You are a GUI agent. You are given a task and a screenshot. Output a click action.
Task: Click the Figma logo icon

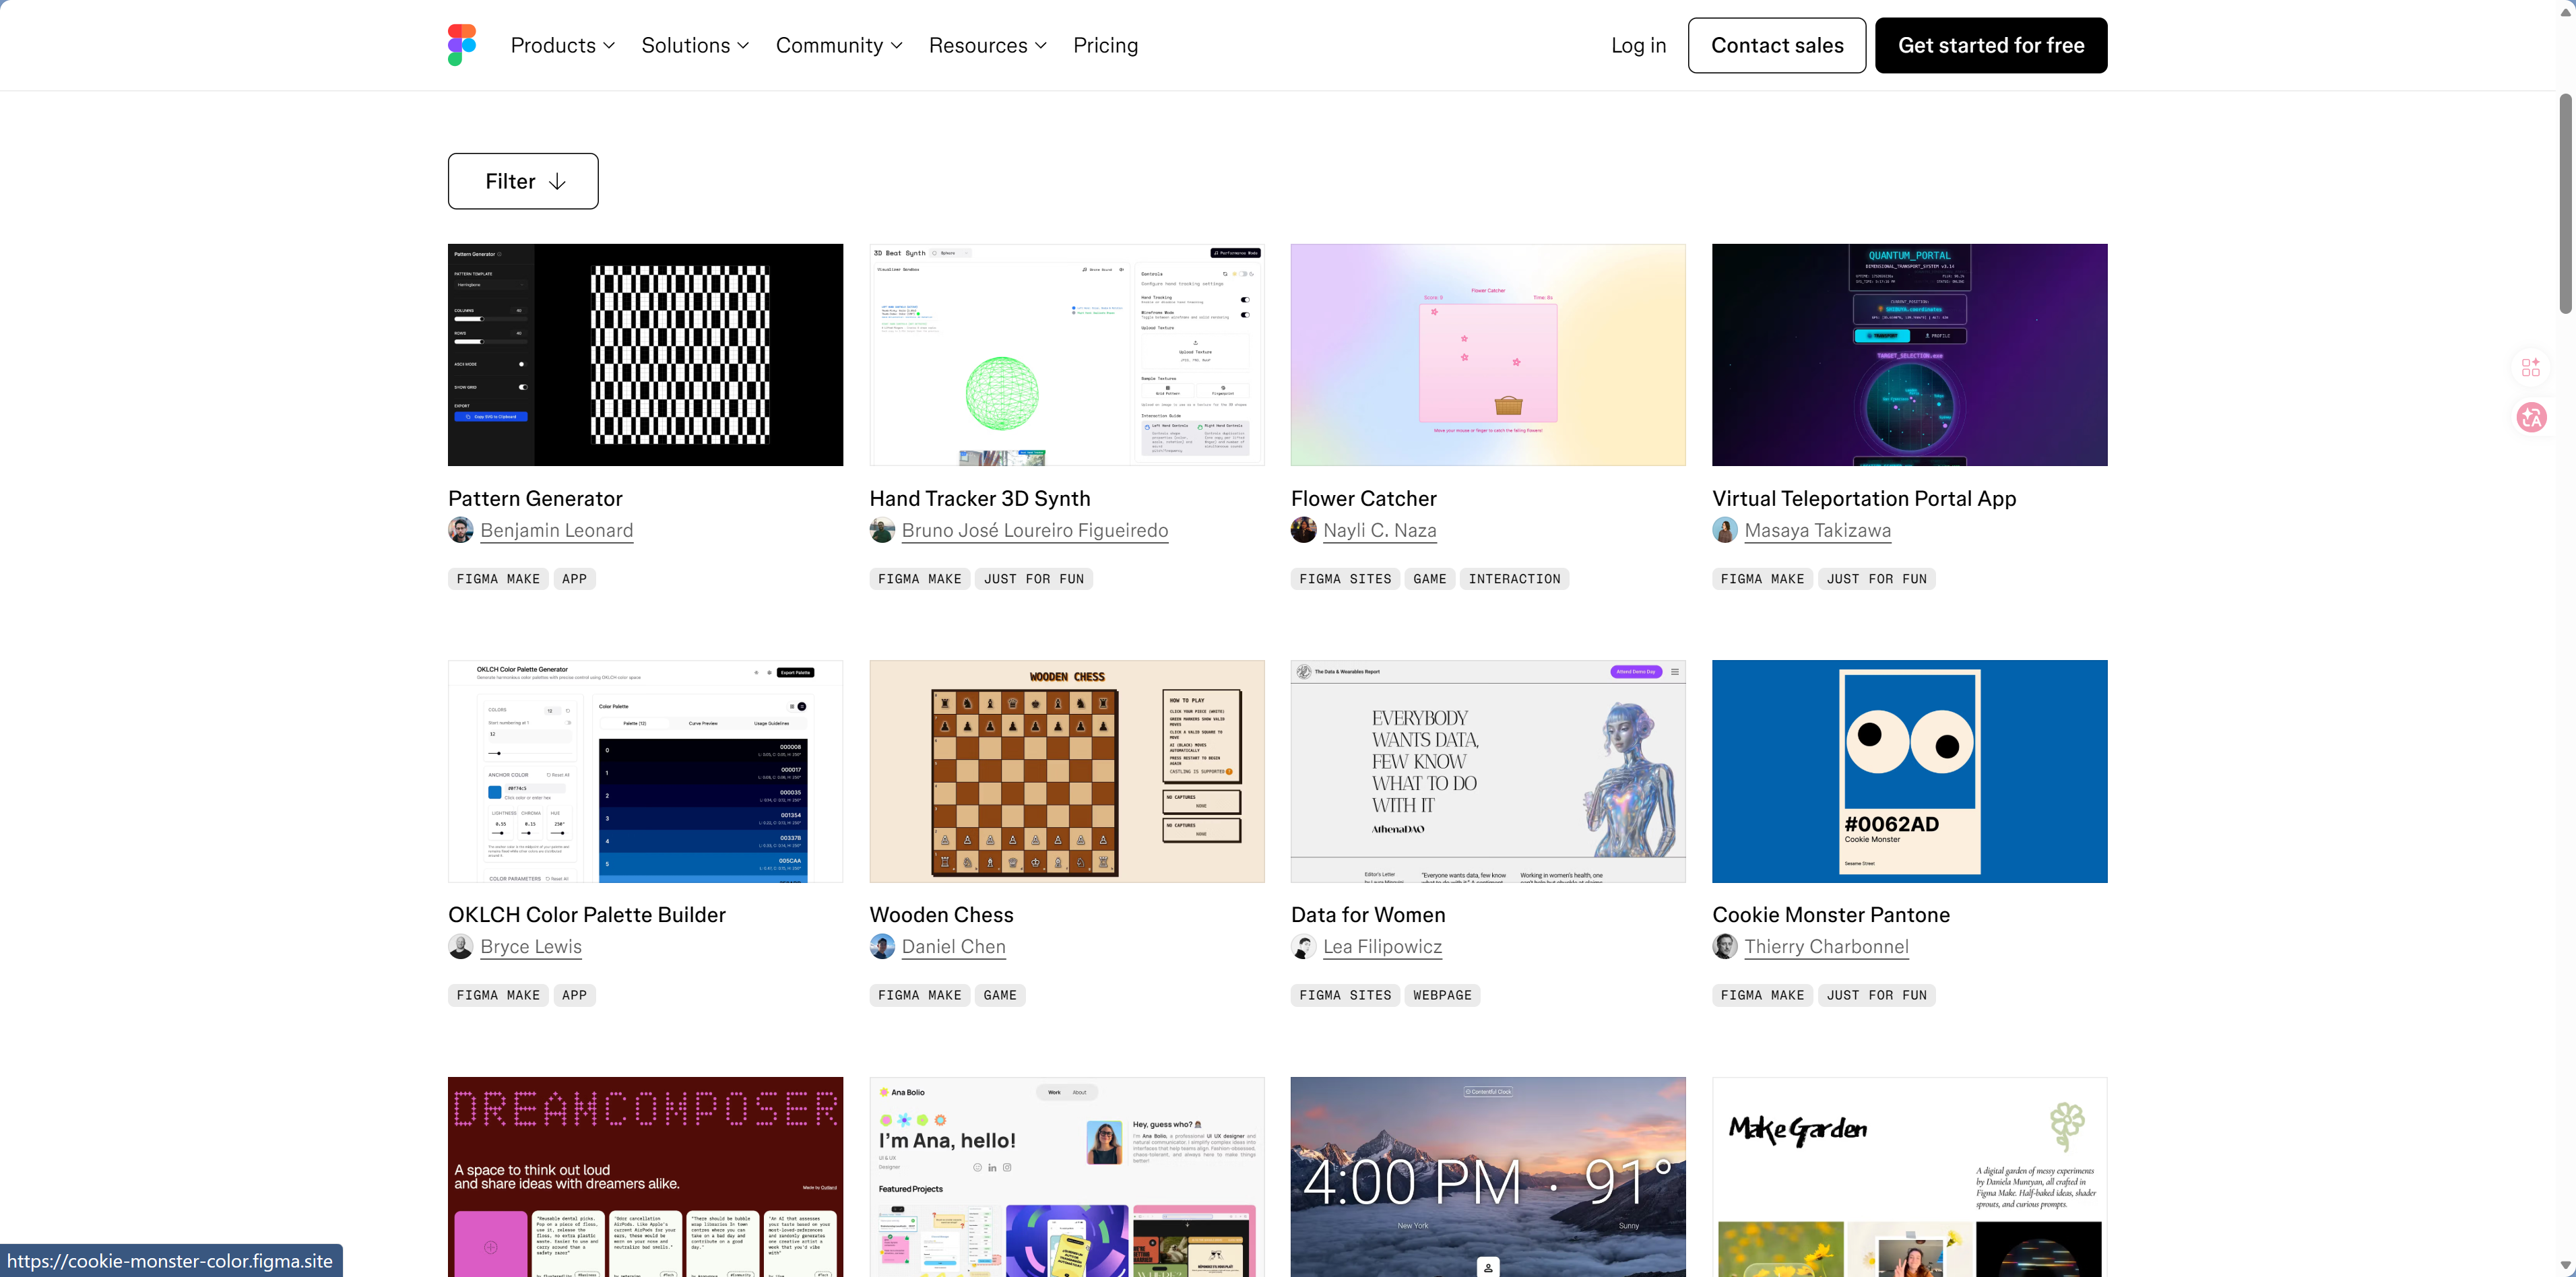click(461, 45)
